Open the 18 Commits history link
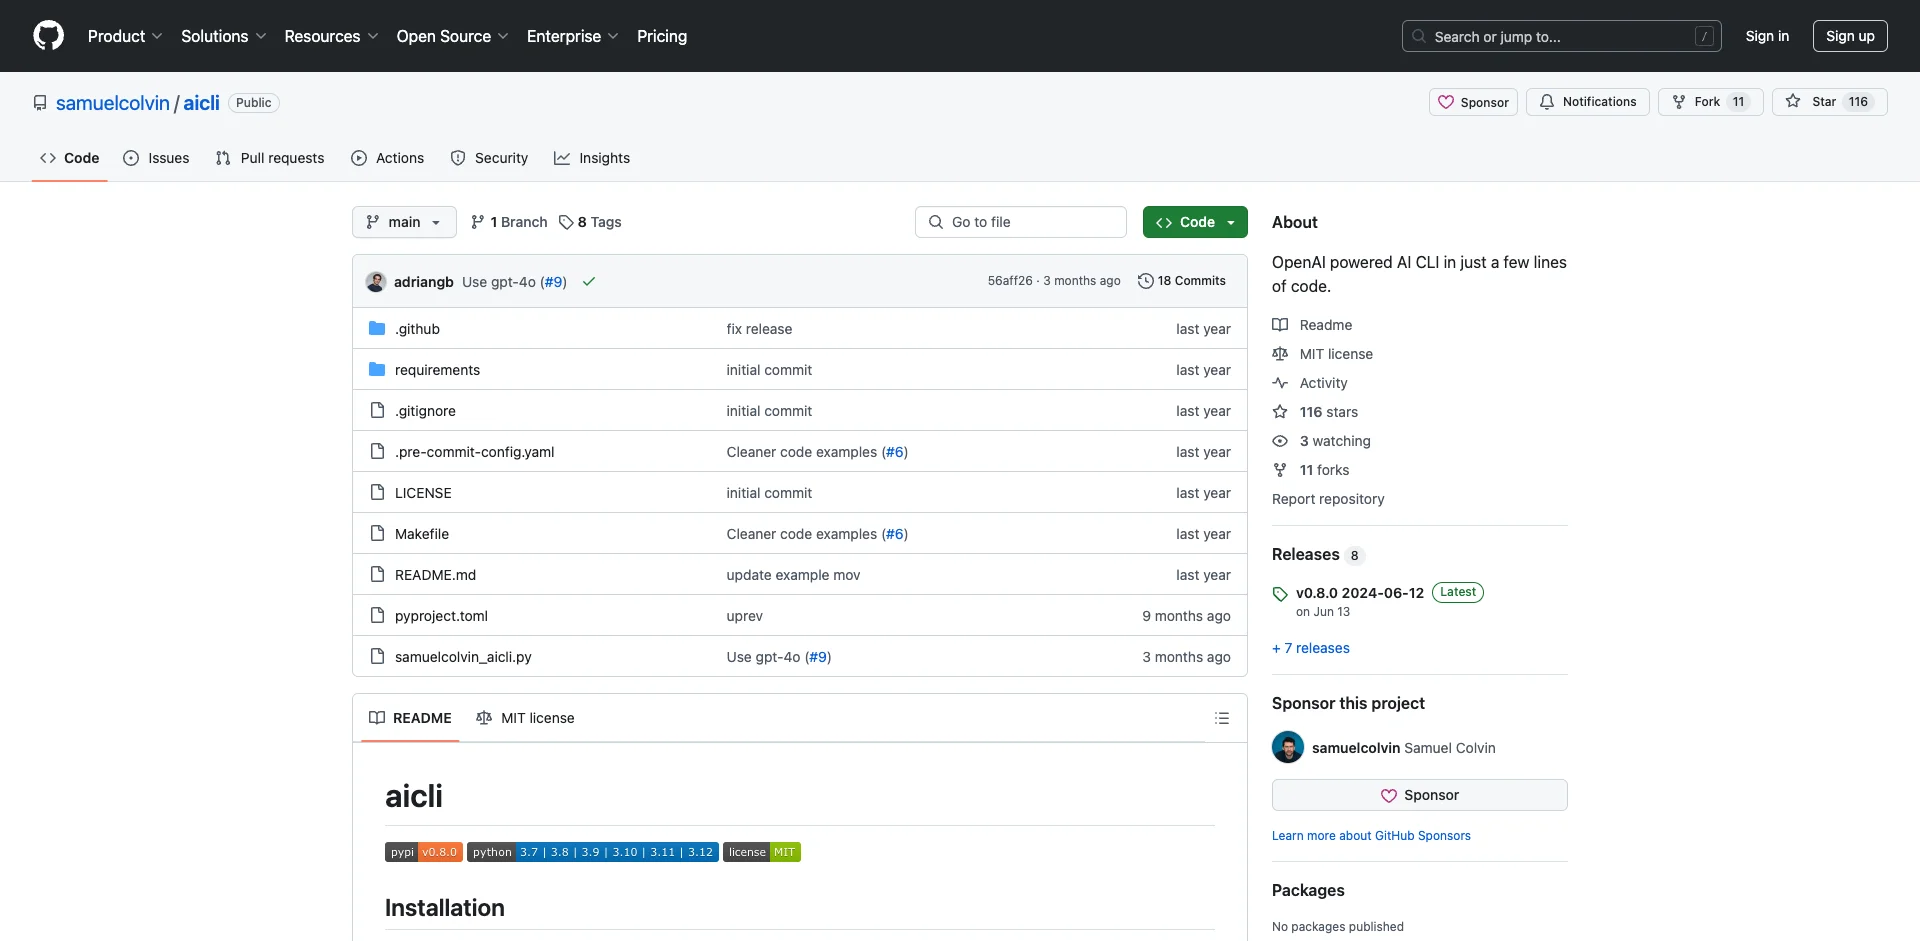The height and width of the screenshot is (941, 1920). pyautogui.click(x=1182, y=281)
